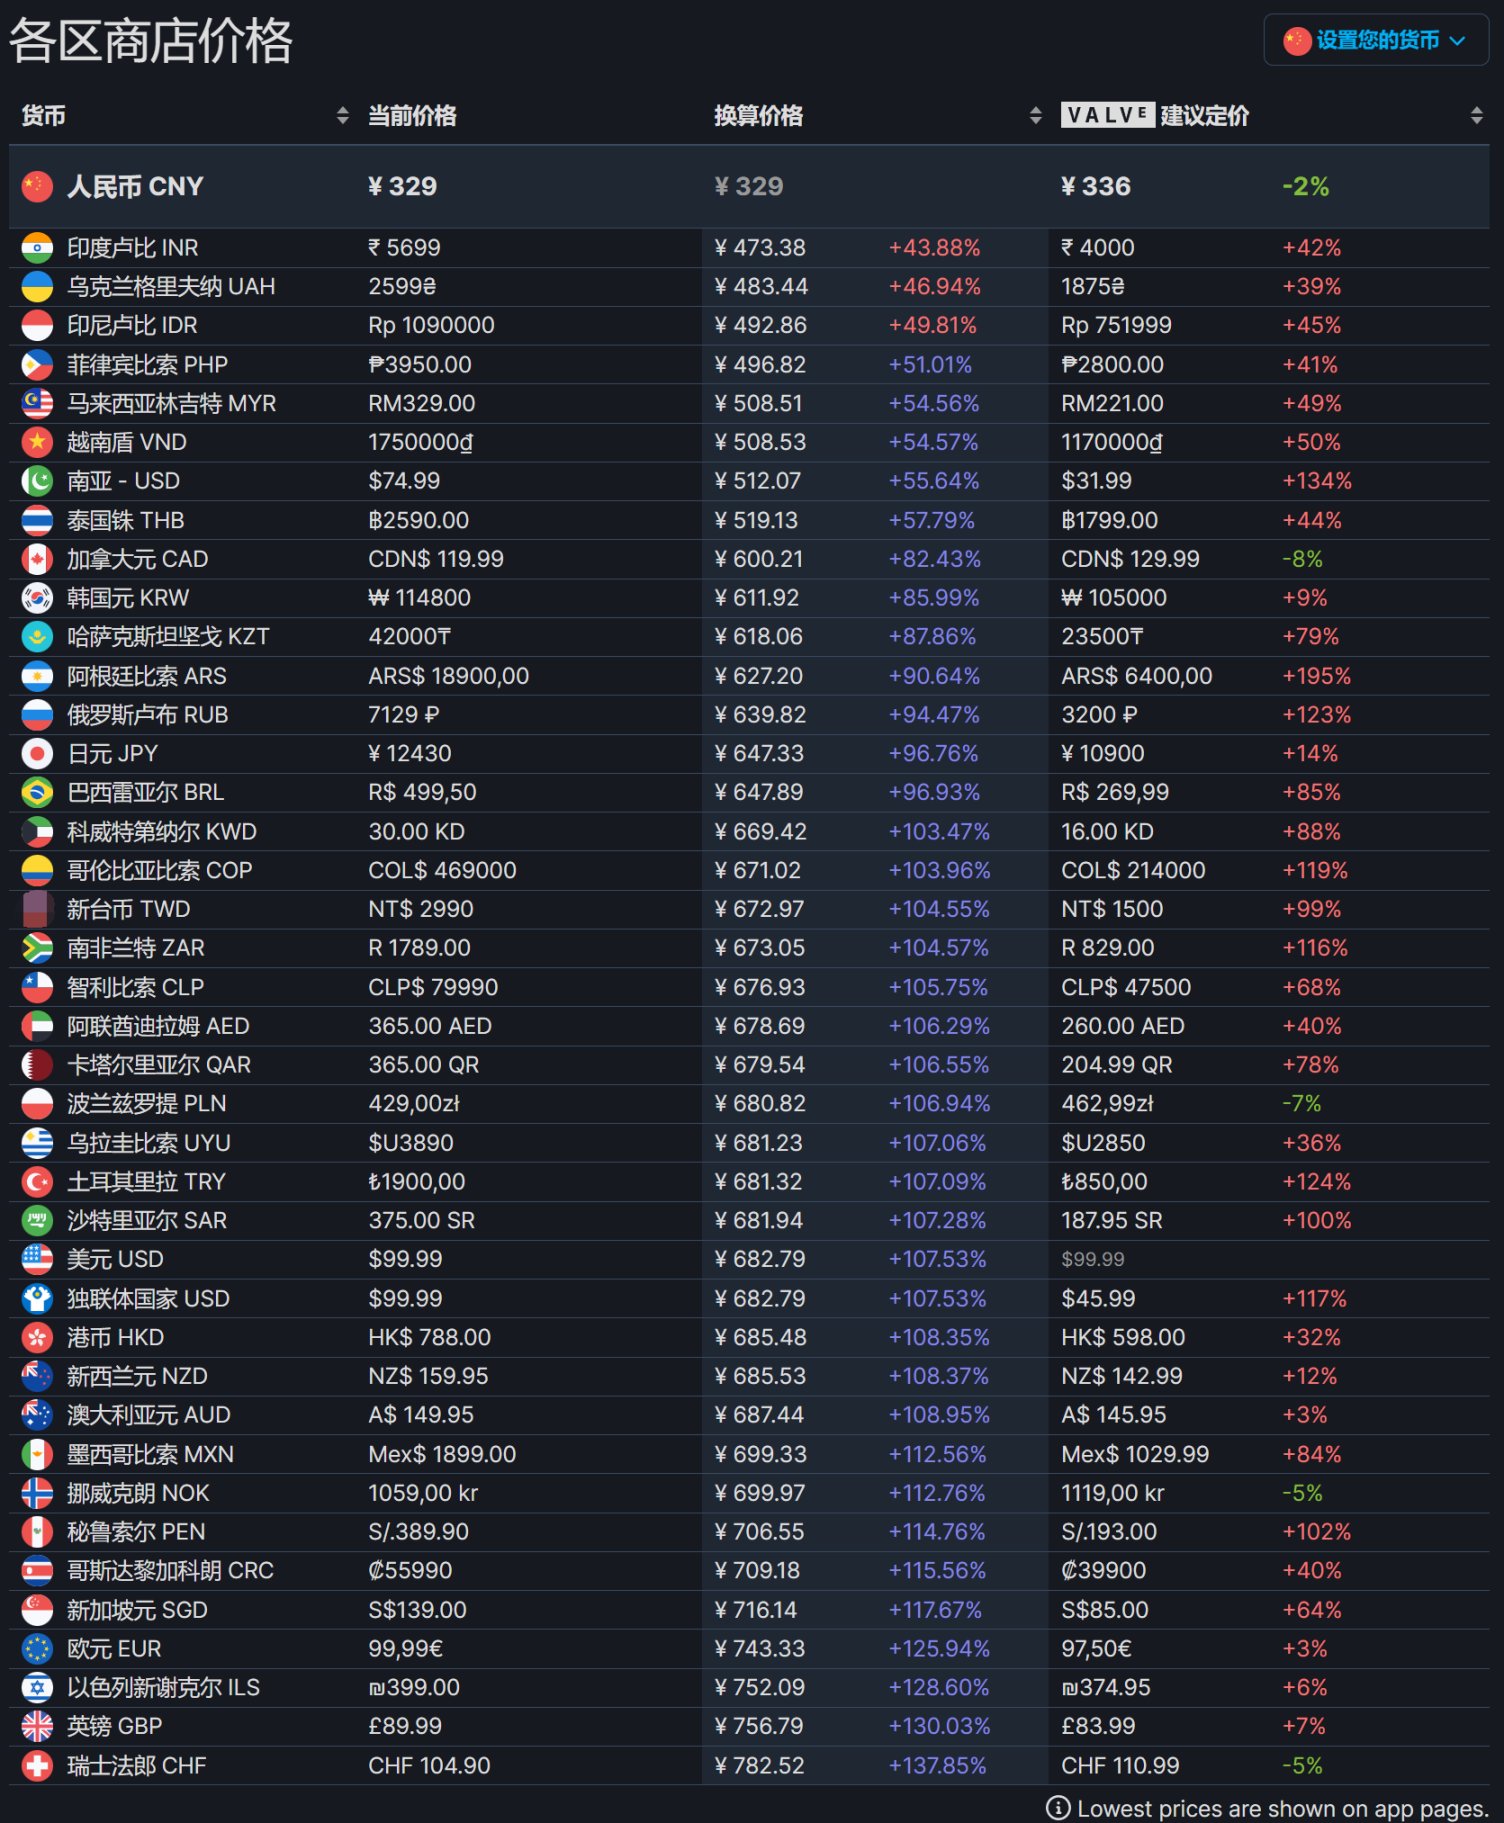Click the Argentina flag icon
The width and height of the screenshot is (1504, 1823).
coord(37,676)
